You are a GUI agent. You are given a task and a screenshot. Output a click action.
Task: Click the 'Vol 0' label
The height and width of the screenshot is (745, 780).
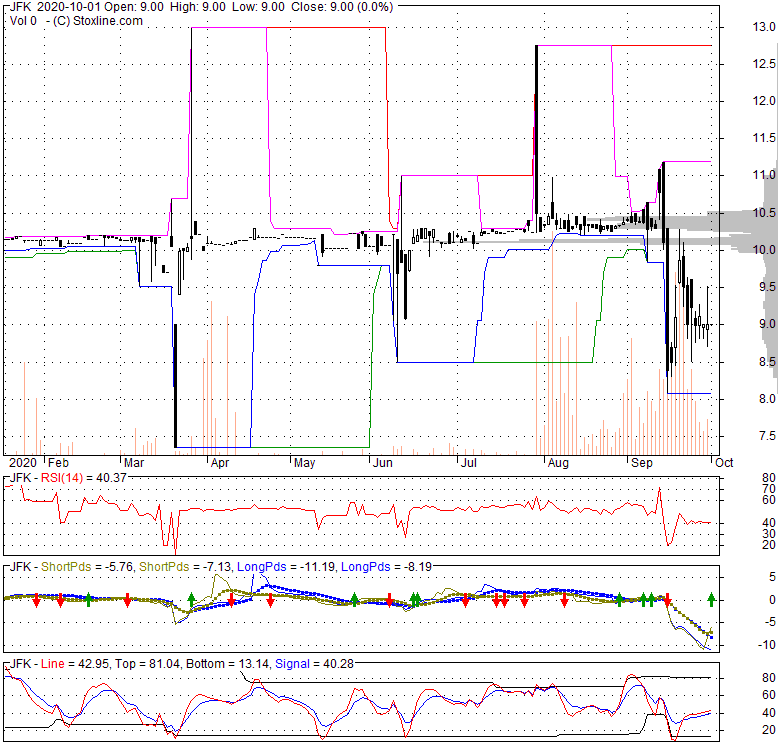(x=23, y=21)
